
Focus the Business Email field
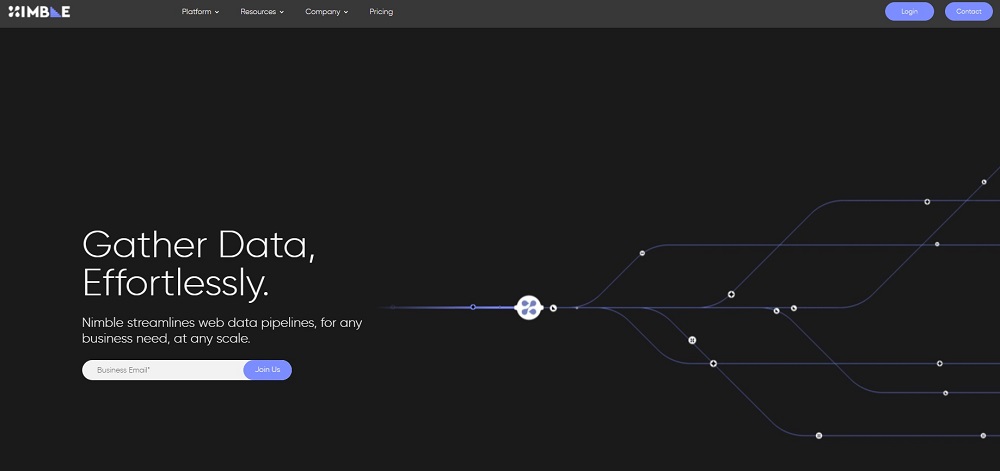point(163,370)
